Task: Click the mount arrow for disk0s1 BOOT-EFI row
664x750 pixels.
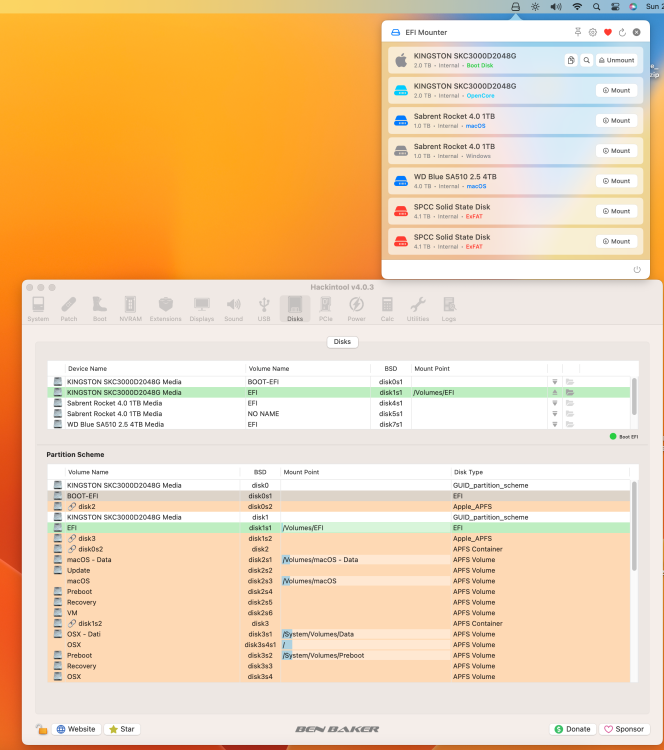Action: click(555, 382)
